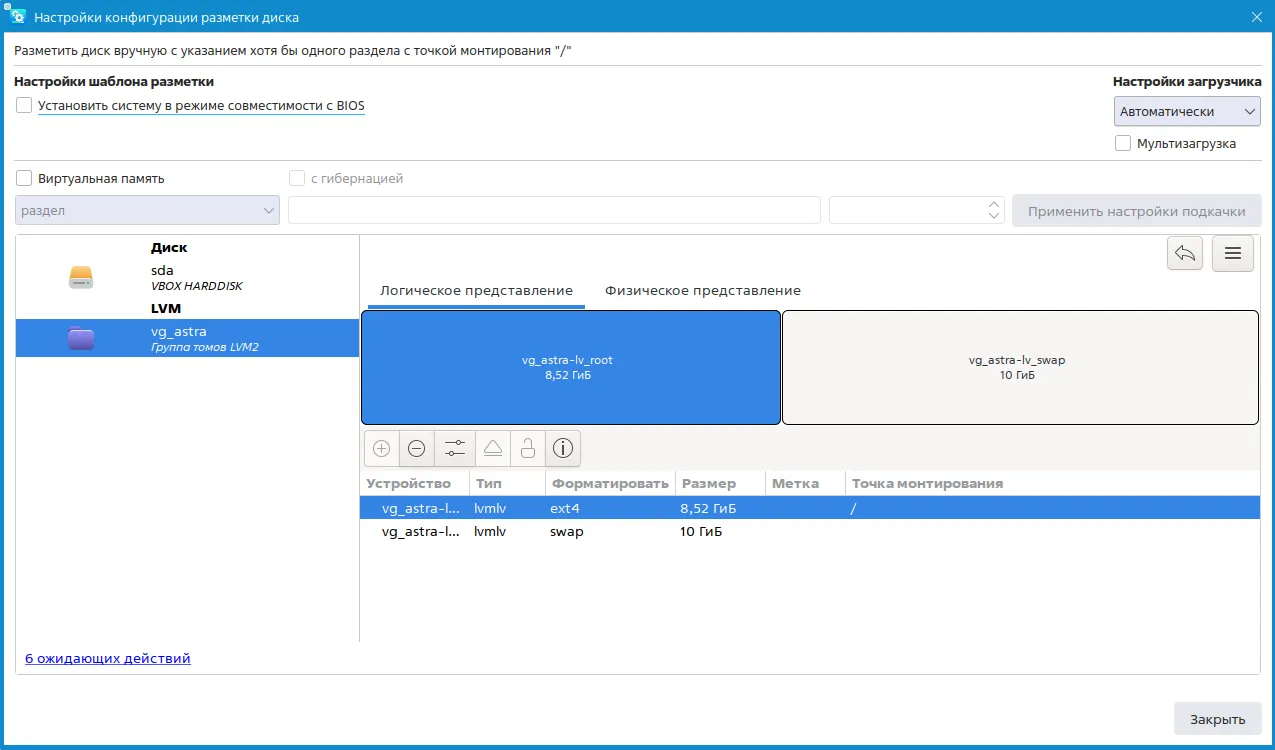This screenshot has width=1275, height=750.
Task: Click the swap size spinner down arrow
Action: coord(994,216)
